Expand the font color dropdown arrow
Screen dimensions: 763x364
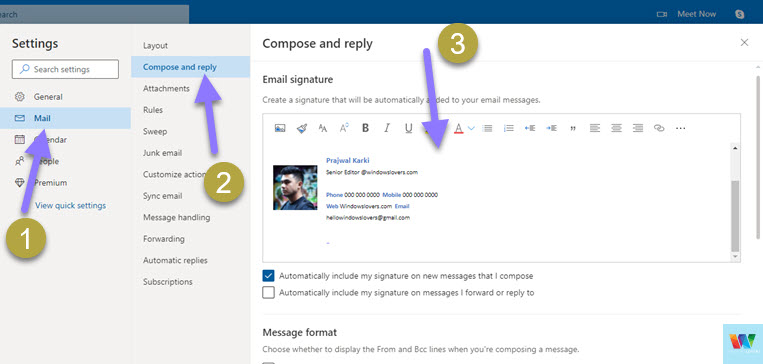point(471,128)
